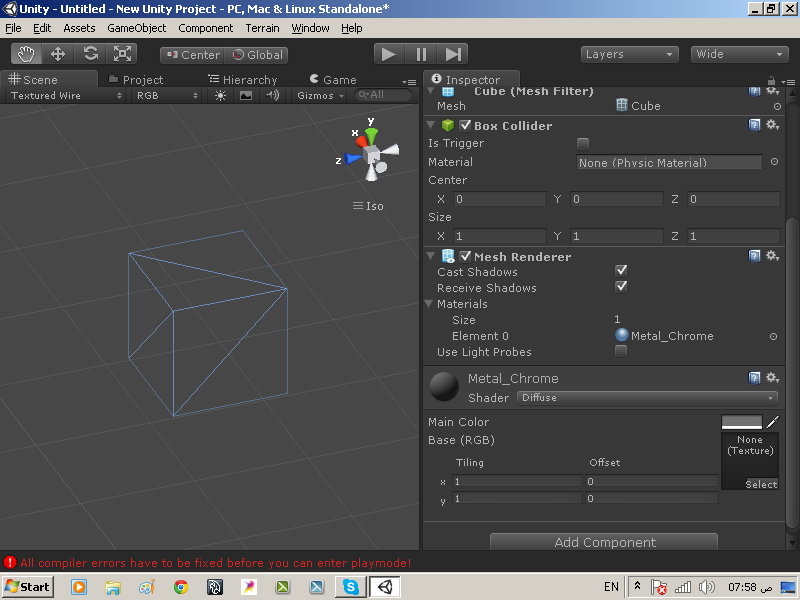Toggle scene skybox and effects icon
The height and width of the screenshot is (600, 800).
pos(246,95)
